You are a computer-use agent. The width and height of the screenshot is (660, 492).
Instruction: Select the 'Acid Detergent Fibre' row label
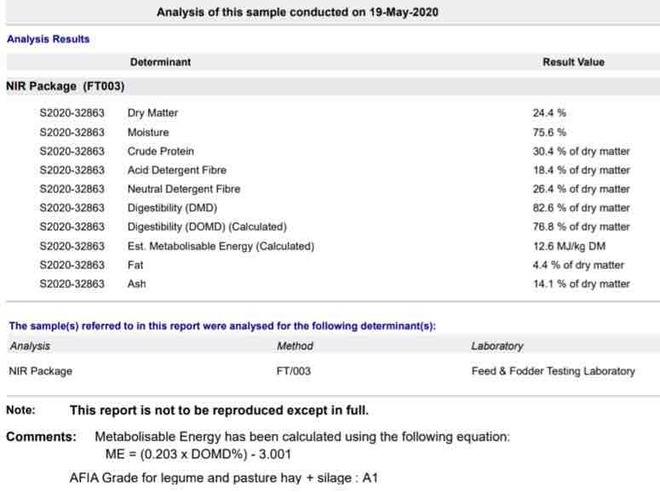tap(176, 170)
